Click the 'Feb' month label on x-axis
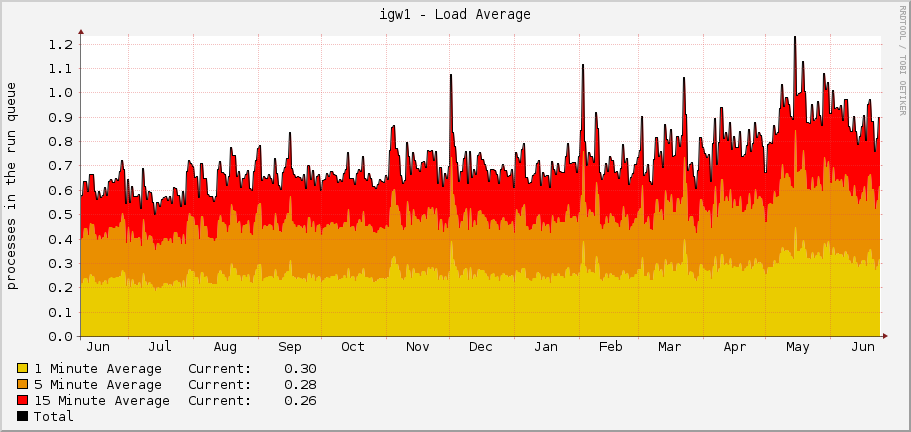 point(611,347)
